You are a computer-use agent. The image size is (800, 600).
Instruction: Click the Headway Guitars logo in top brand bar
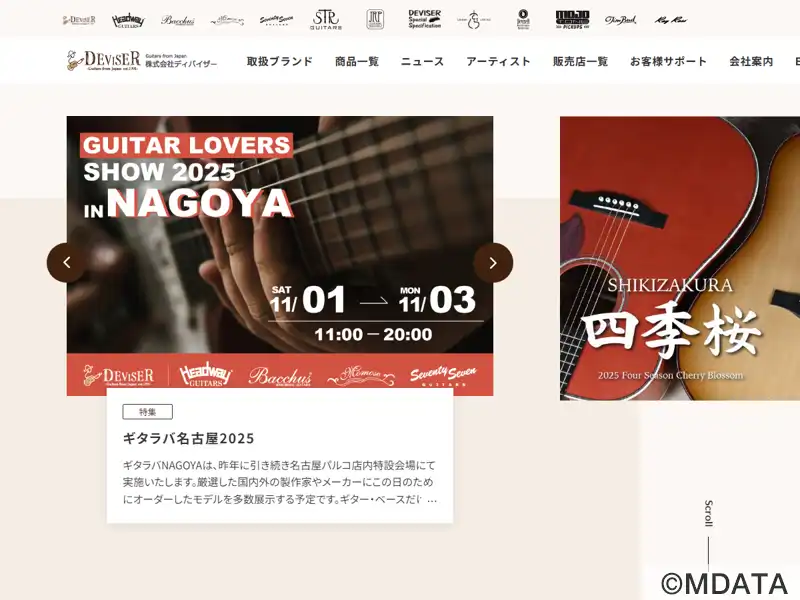coord(128,19)
